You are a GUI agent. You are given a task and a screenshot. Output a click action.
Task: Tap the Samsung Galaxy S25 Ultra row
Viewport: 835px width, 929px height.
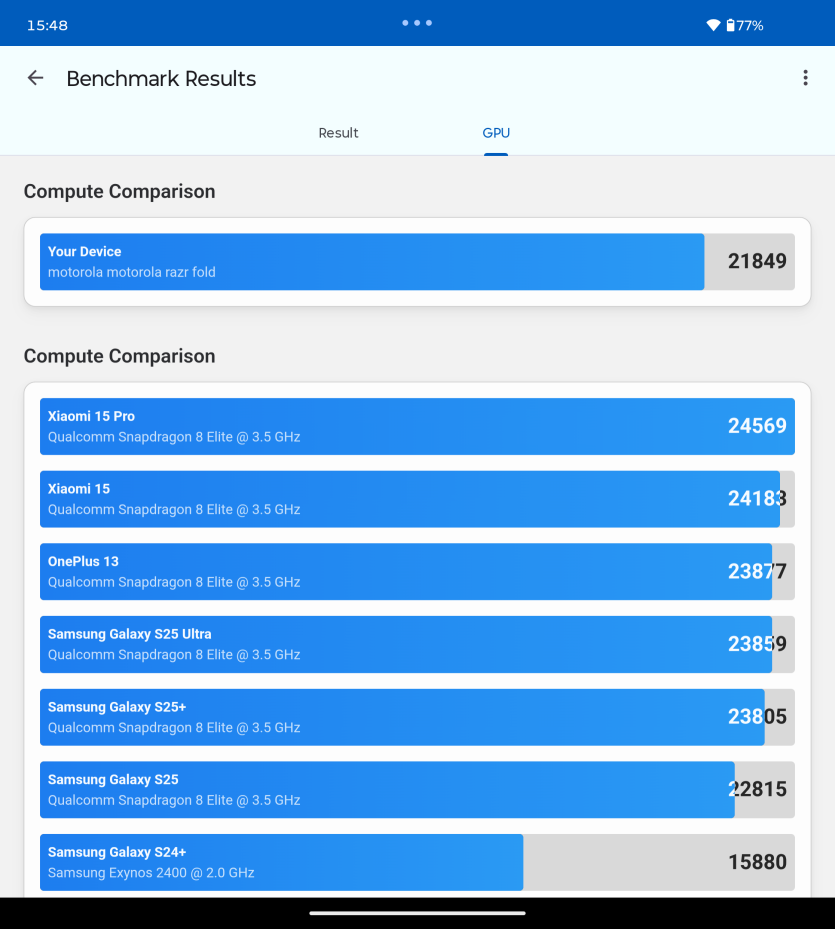tap(417, 645)
